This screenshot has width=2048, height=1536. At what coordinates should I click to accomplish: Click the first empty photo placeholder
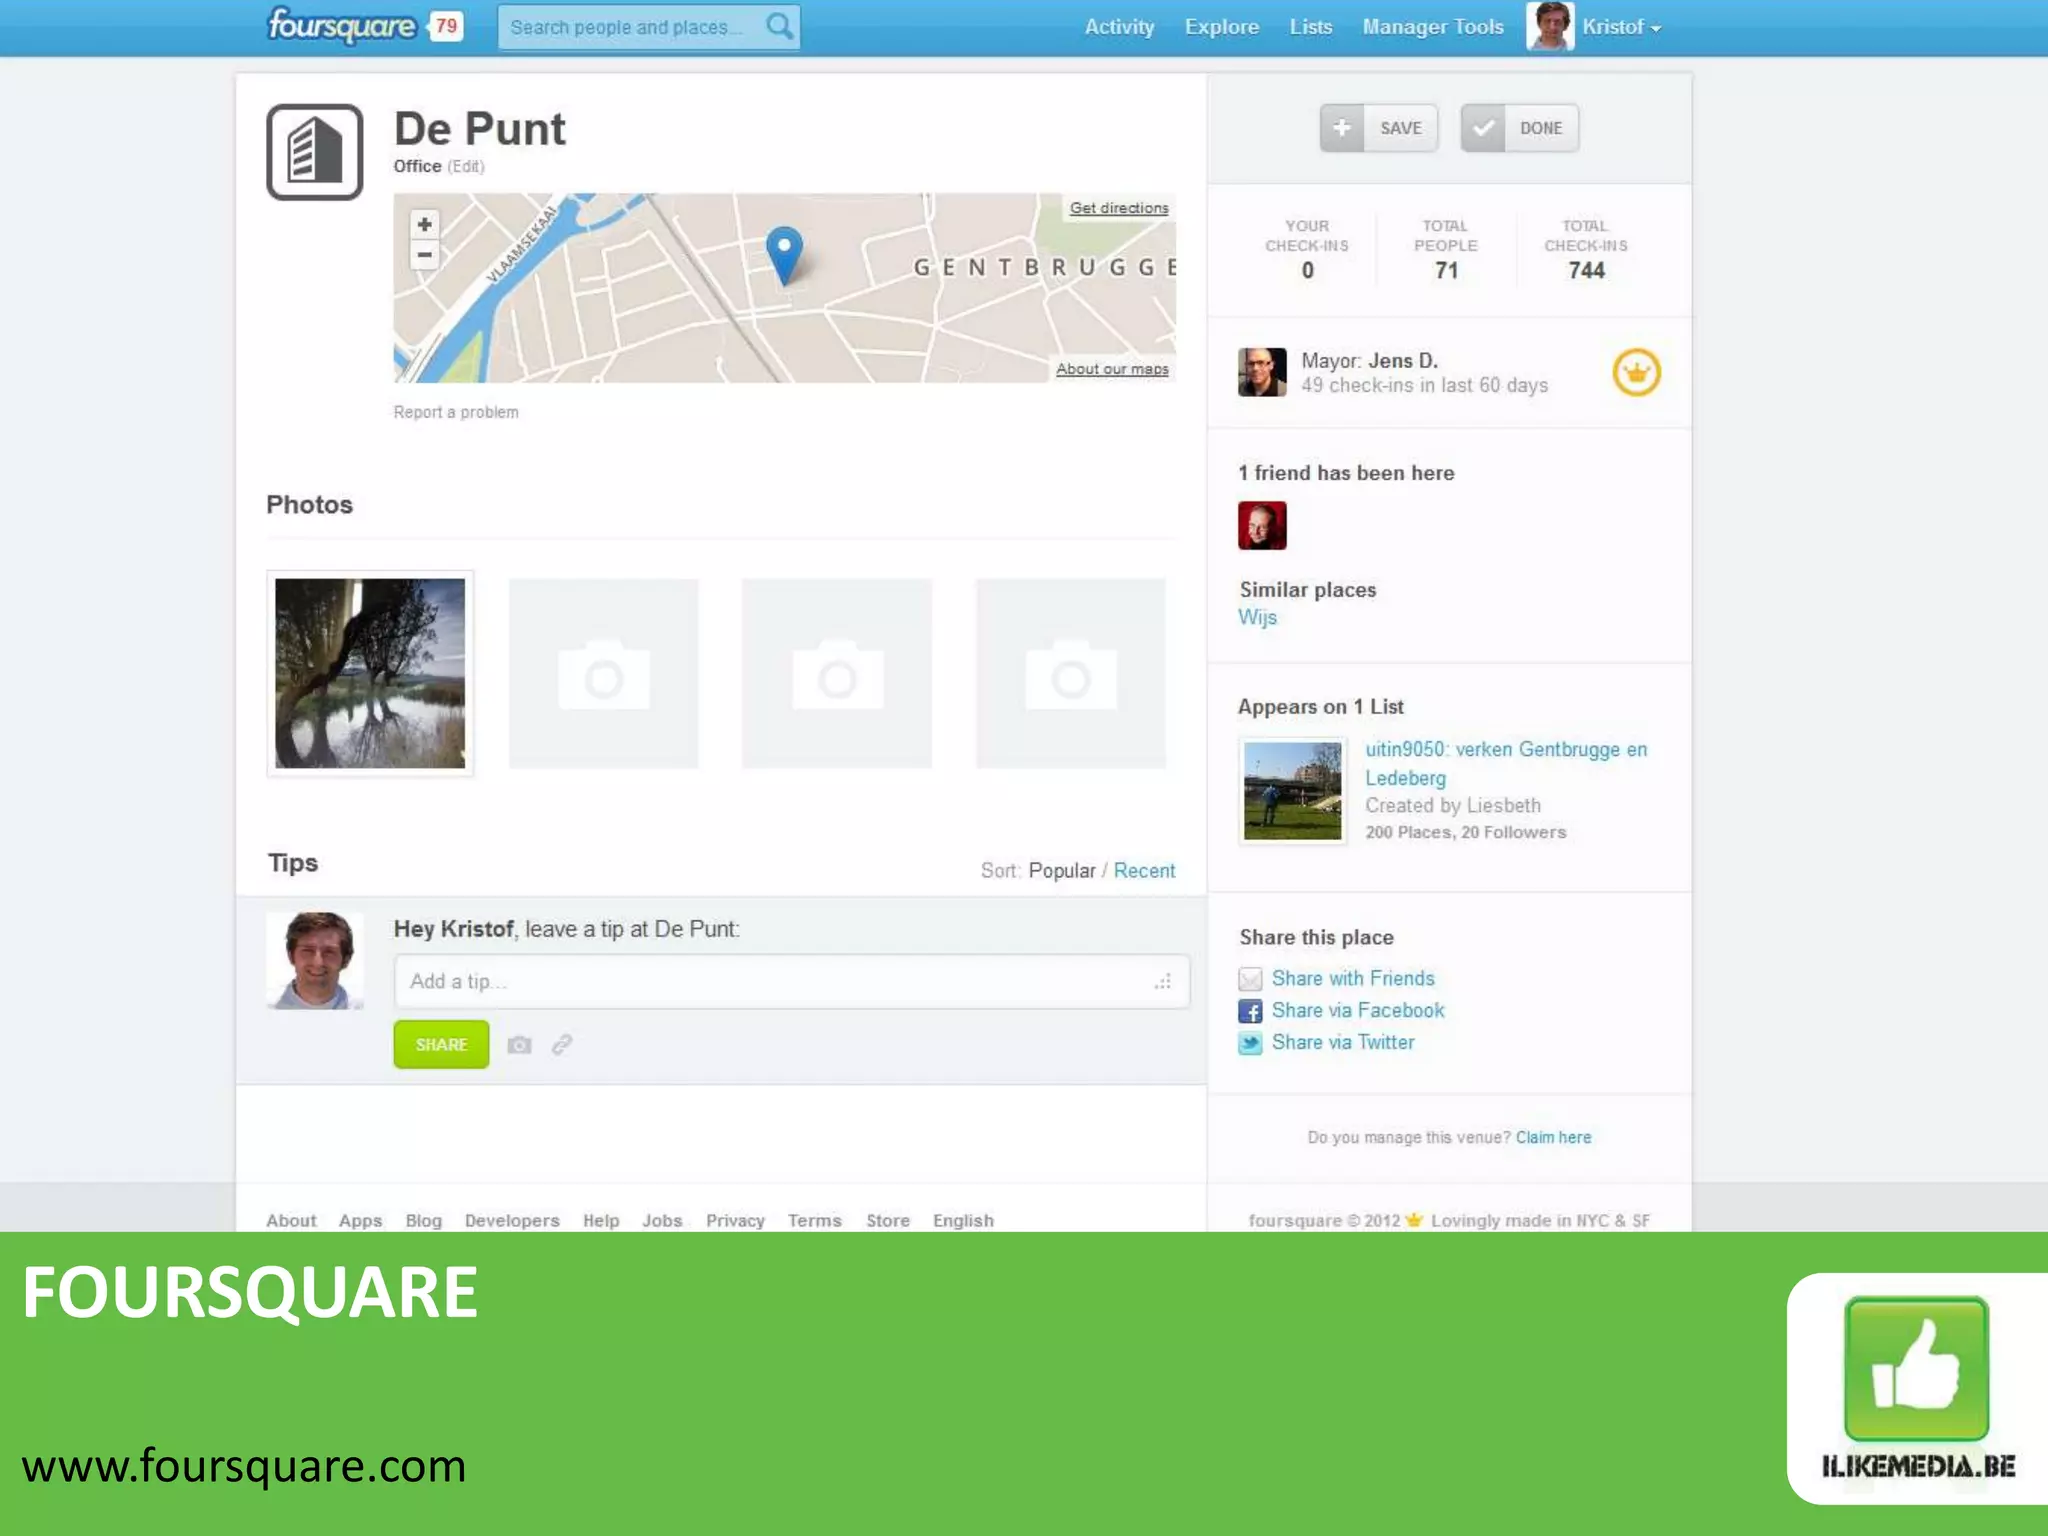[x=604, y=673]
